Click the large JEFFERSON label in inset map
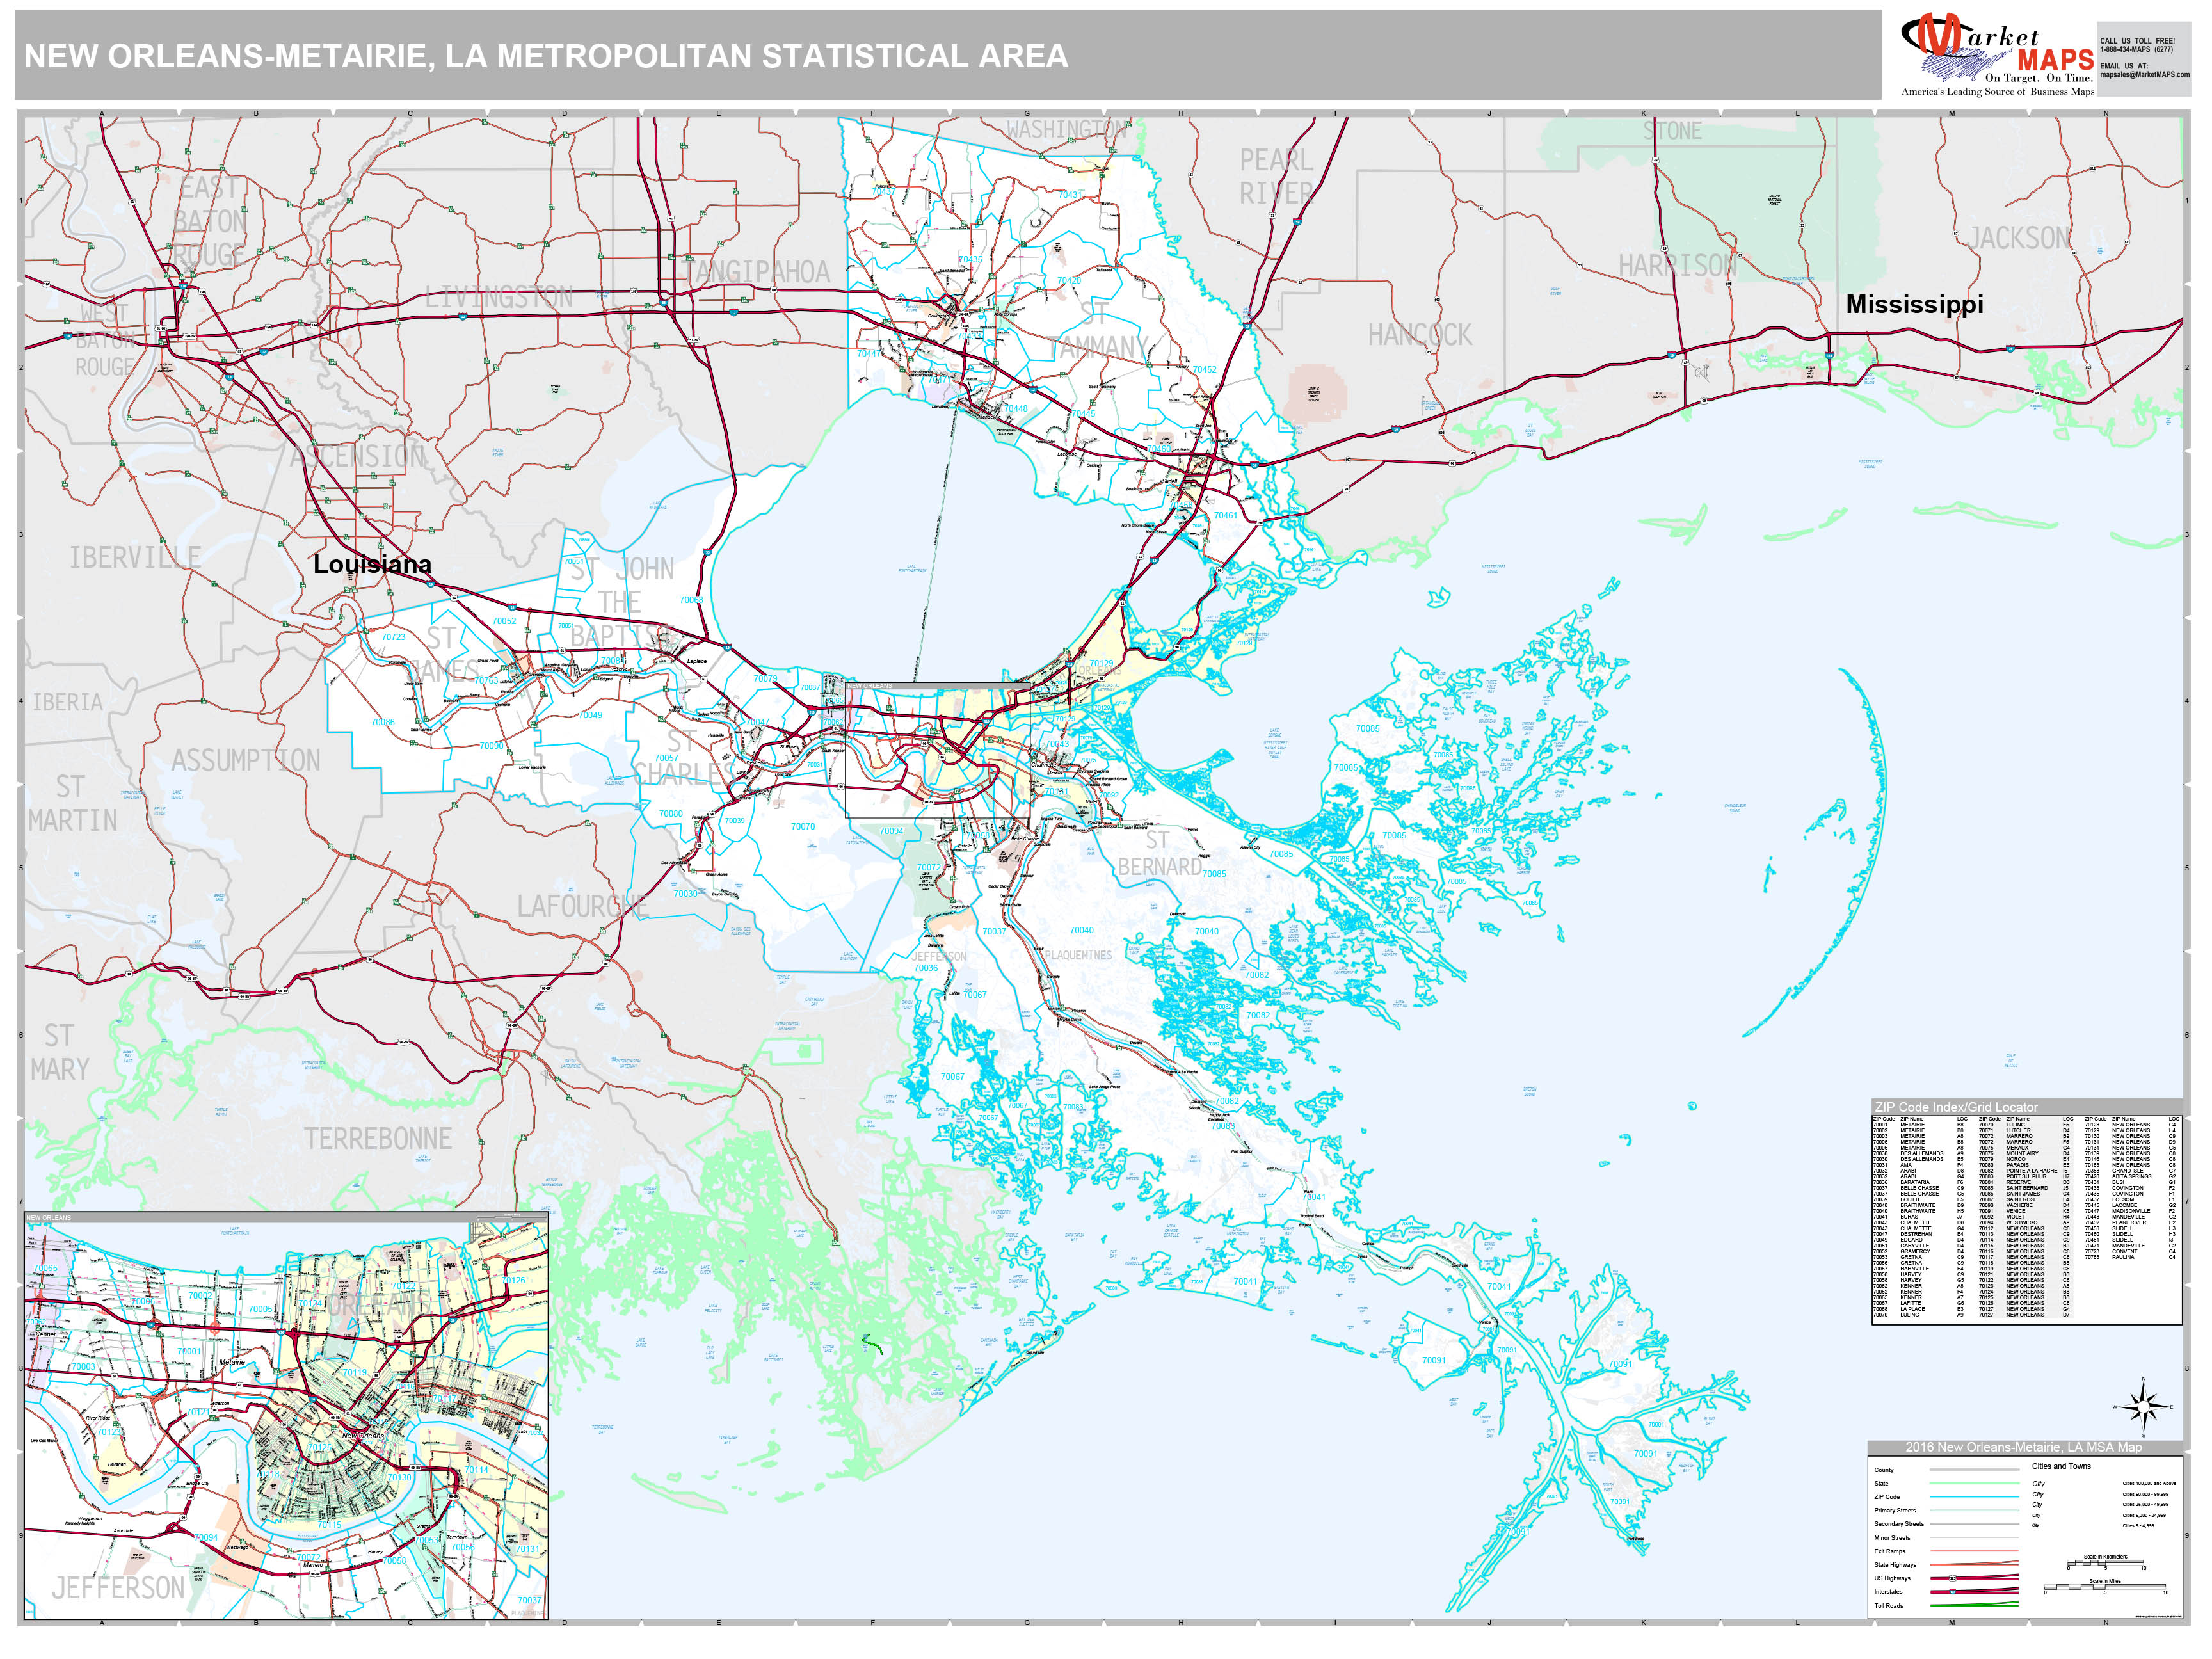This screenshot has height=1659, width=2212. [x=118, y=1588]
